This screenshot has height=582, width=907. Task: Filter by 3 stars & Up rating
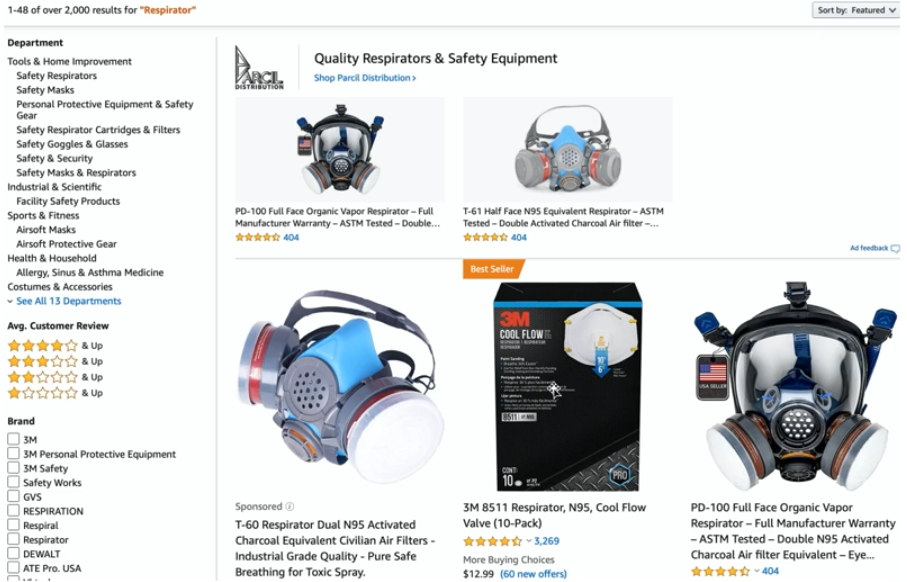point(55,362)
